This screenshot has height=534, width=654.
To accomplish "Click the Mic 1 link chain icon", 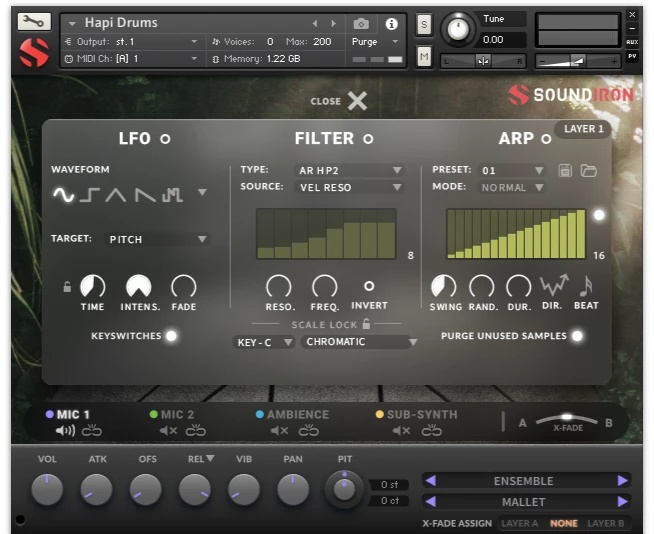I will [92, 430].
